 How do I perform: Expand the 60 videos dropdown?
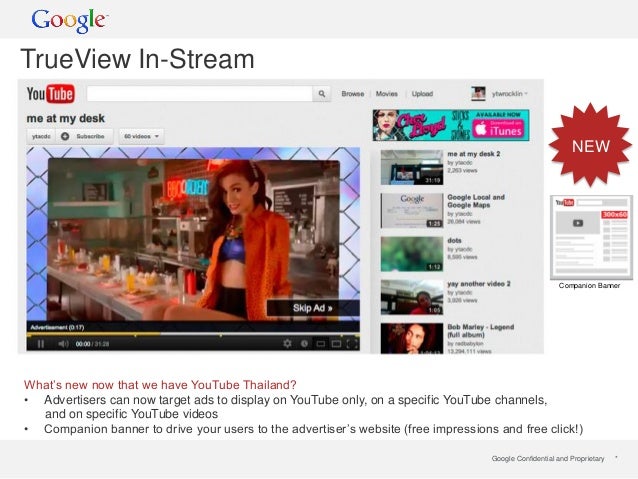pos(141,136)
